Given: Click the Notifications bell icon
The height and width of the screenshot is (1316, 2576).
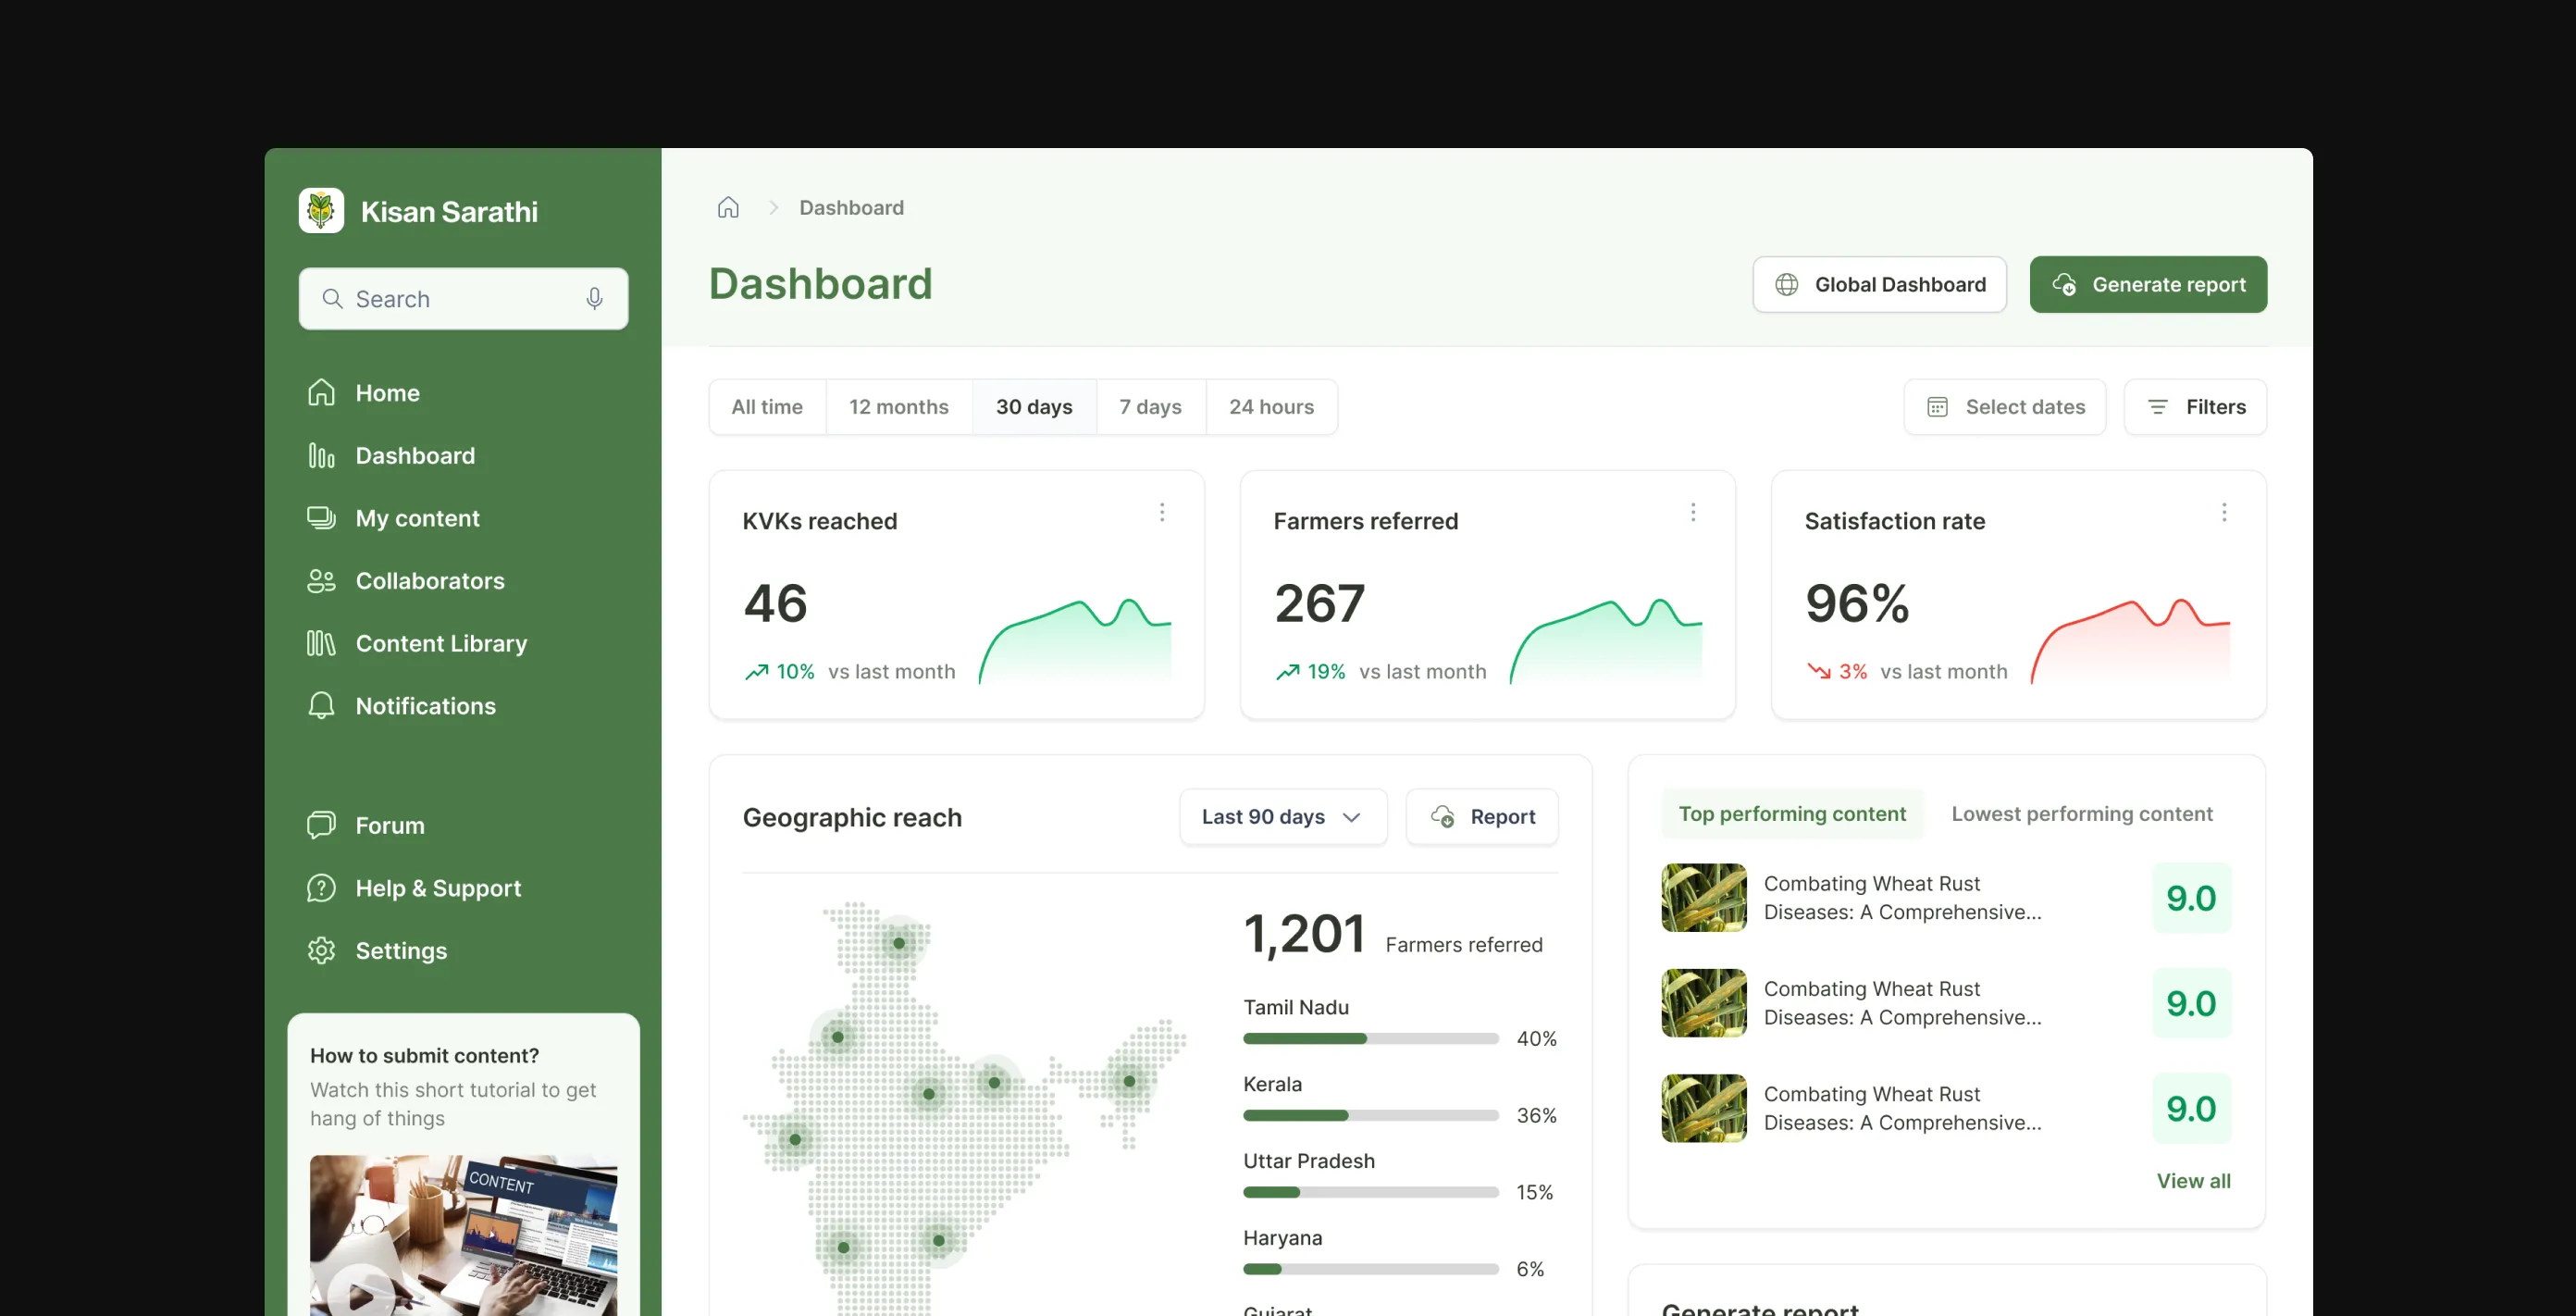Looking at the screenshot, I should point(321,705).
